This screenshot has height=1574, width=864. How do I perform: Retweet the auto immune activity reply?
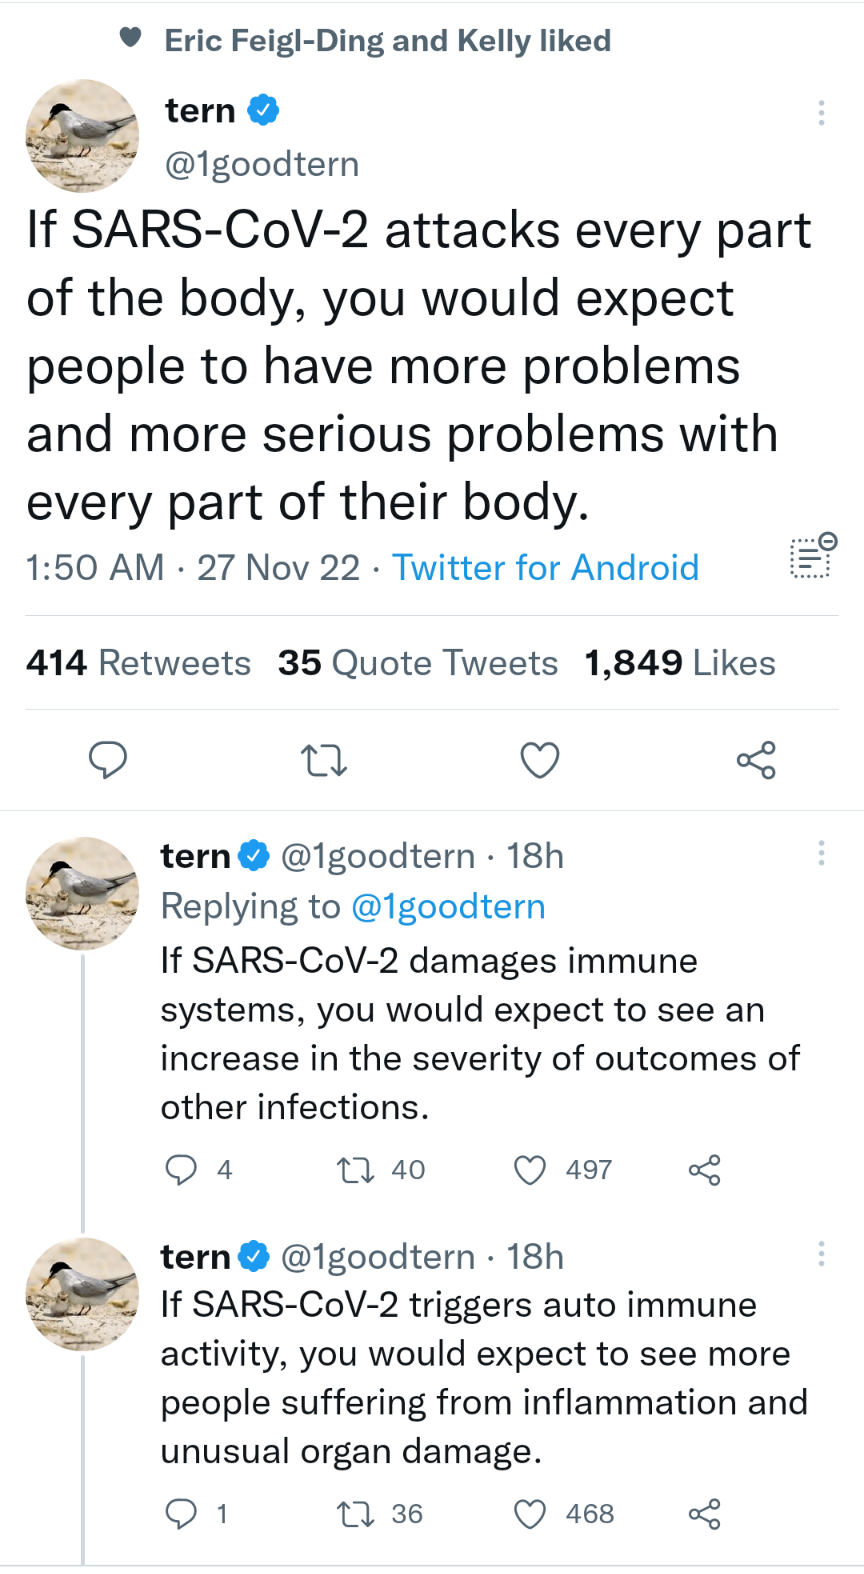(x=355, y=1514)
